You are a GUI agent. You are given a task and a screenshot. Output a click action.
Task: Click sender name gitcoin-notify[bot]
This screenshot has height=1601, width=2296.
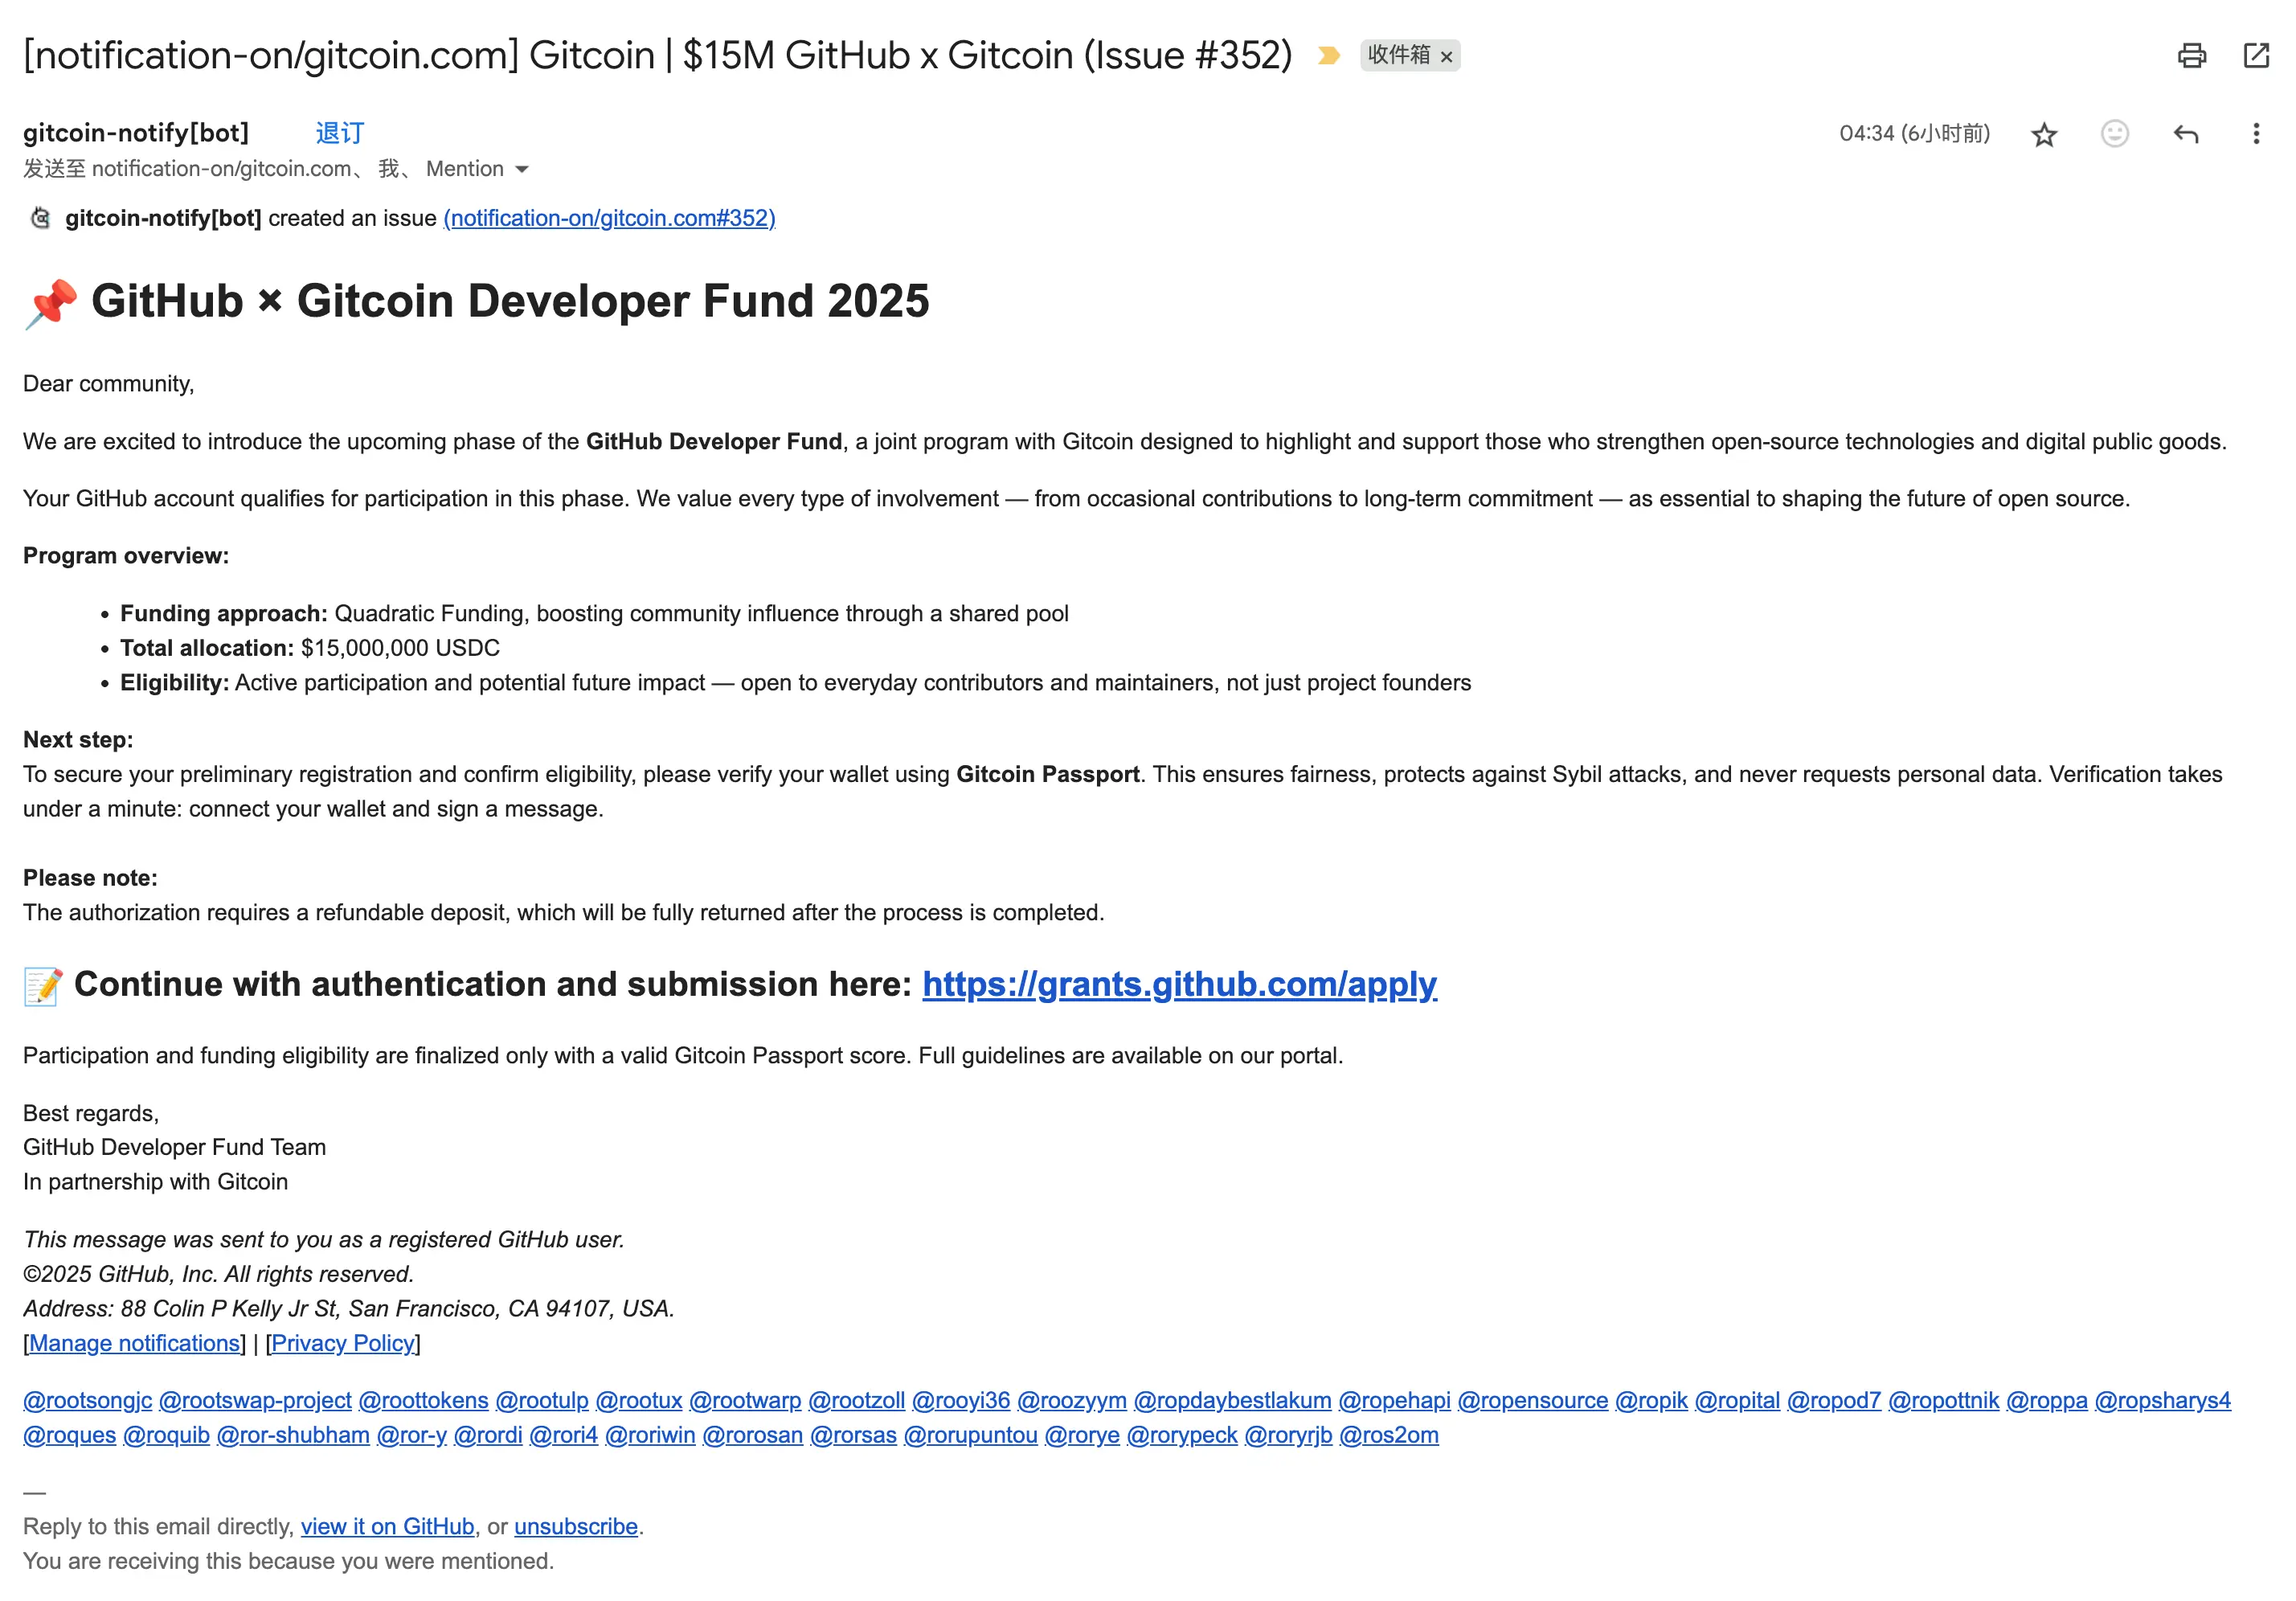[x=136, y=133]
